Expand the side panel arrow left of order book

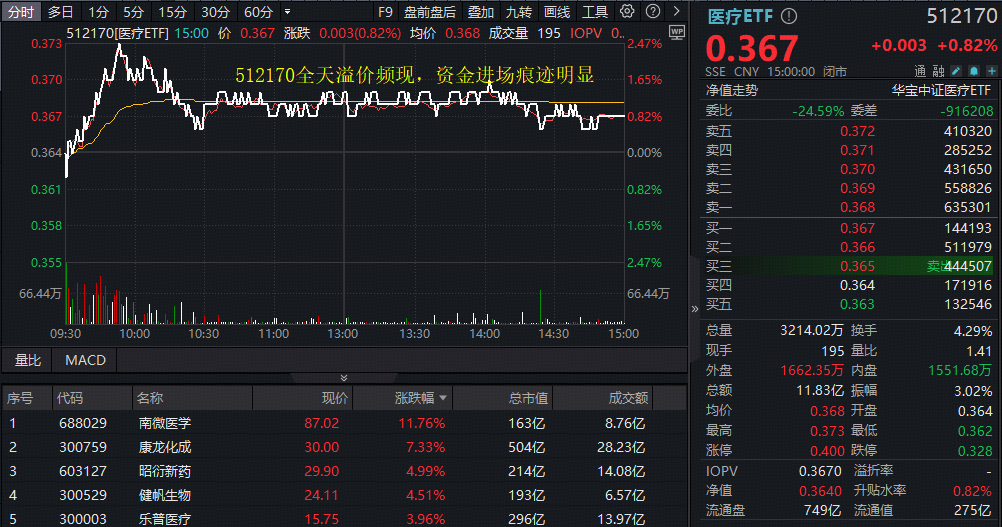click(694, 309)
